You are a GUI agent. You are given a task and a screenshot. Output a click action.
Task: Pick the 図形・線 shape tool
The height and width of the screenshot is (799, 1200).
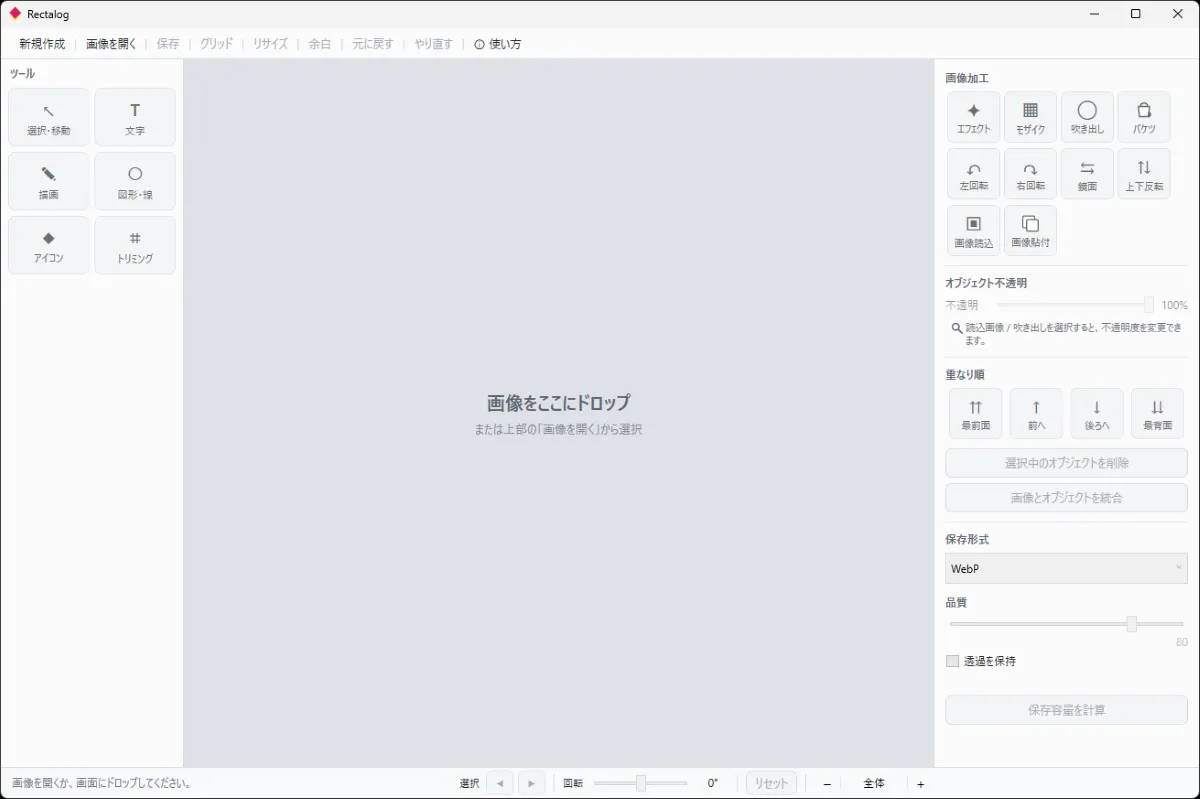(x=135, y=181)
